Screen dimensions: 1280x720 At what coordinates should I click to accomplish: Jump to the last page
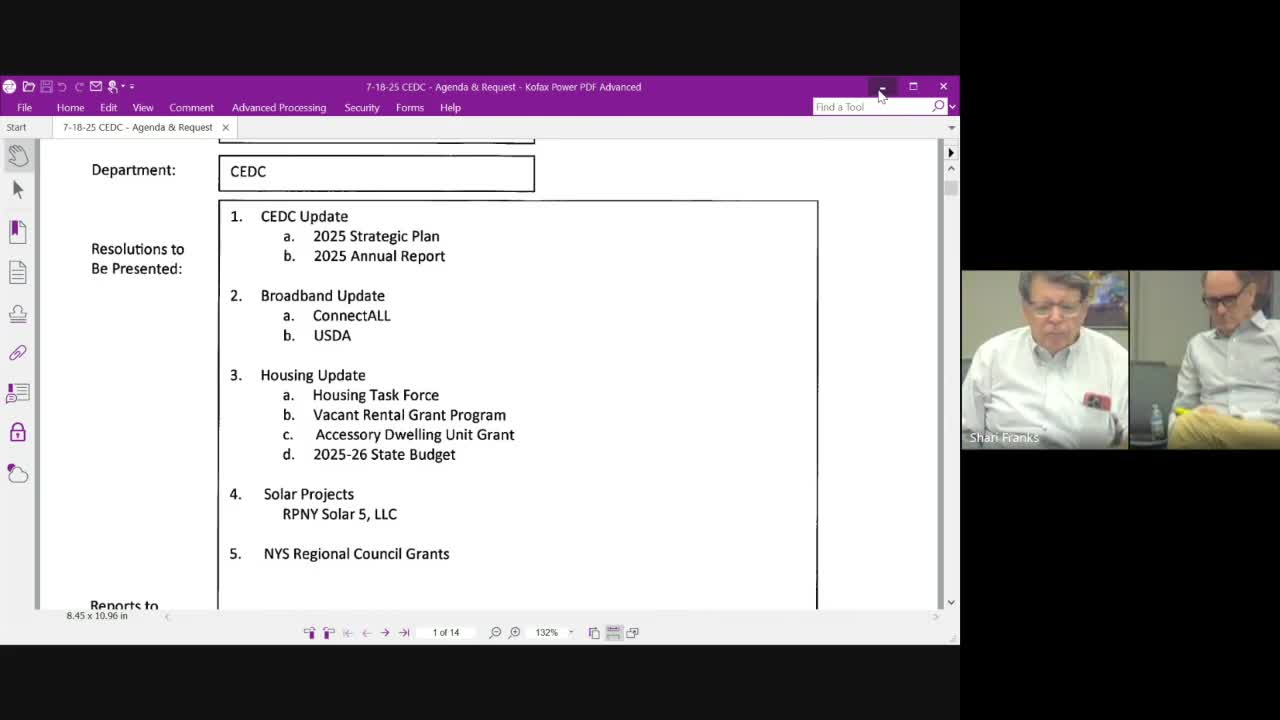(404, 633)
